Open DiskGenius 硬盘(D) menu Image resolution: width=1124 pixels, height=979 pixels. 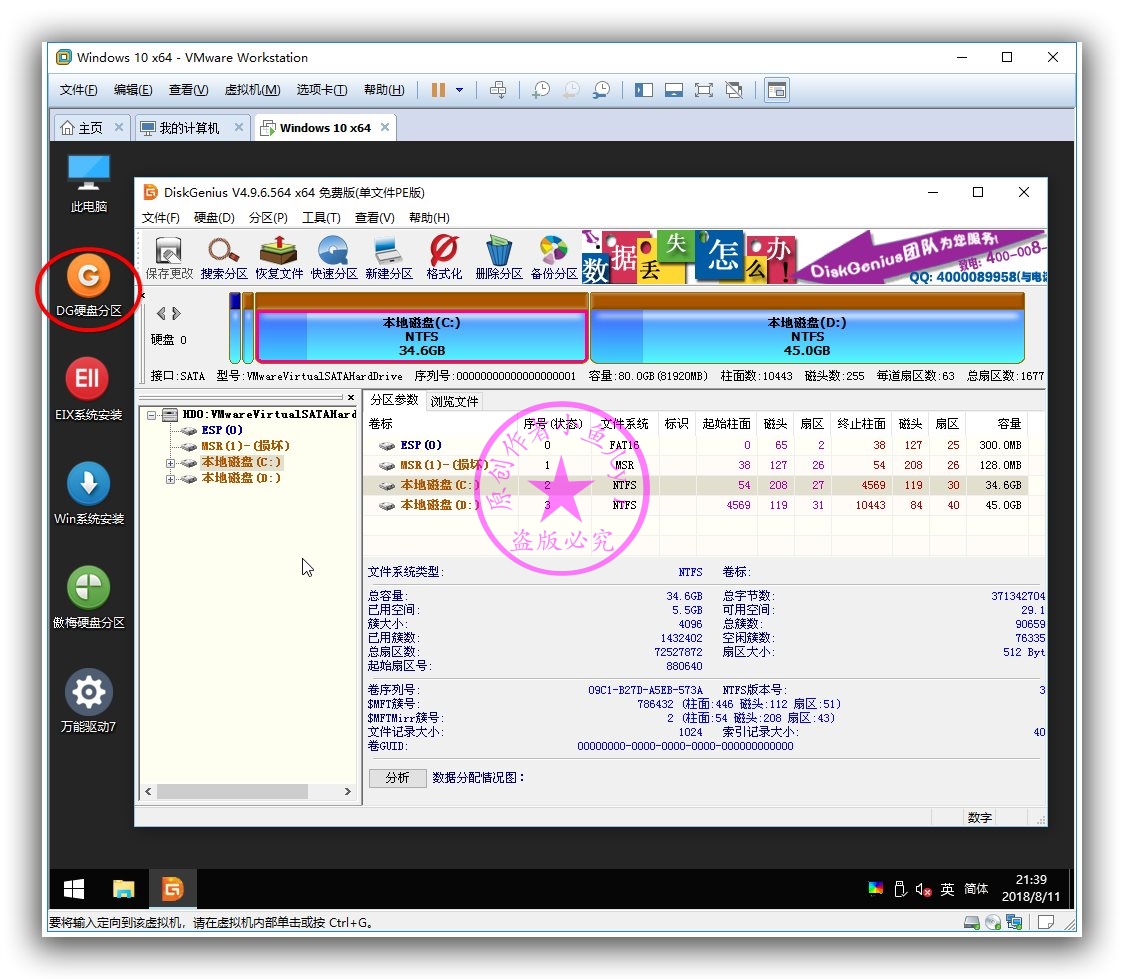coord(214,217)
